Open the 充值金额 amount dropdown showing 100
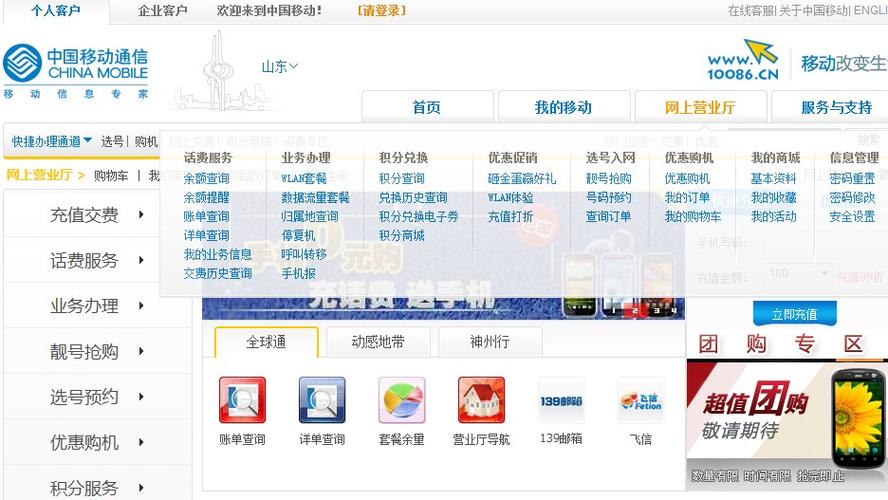This screenshot has height=500, width=888. tap(799, 273)
